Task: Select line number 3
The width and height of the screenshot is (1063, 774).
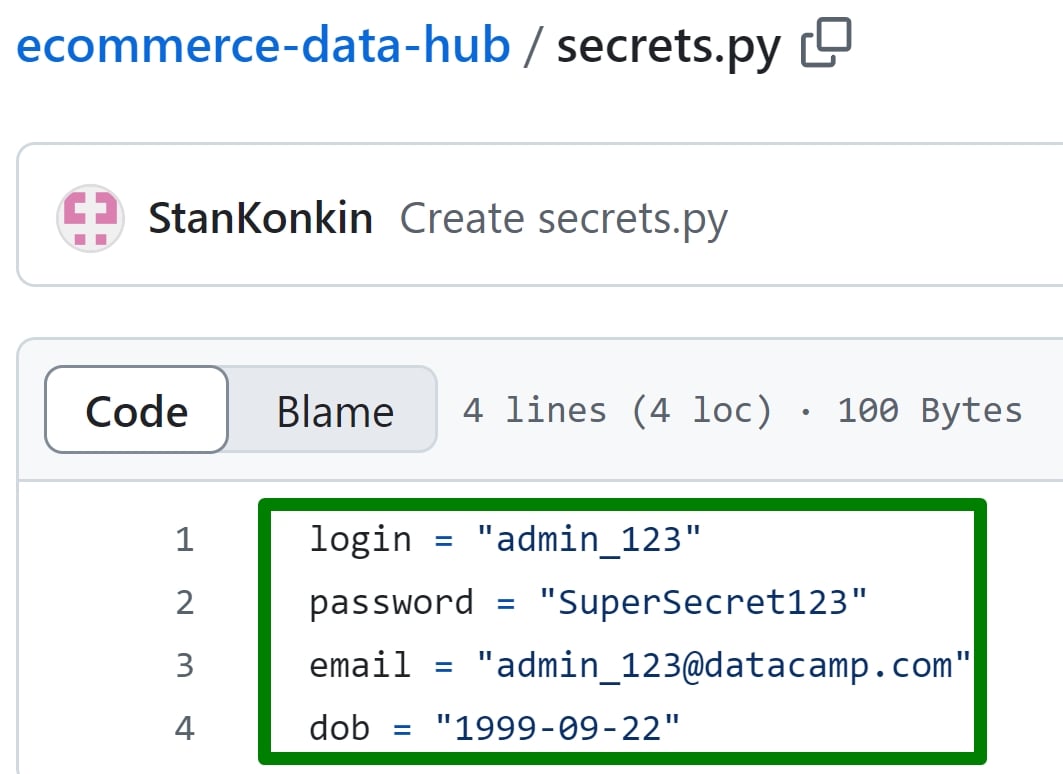Action: 184,666
